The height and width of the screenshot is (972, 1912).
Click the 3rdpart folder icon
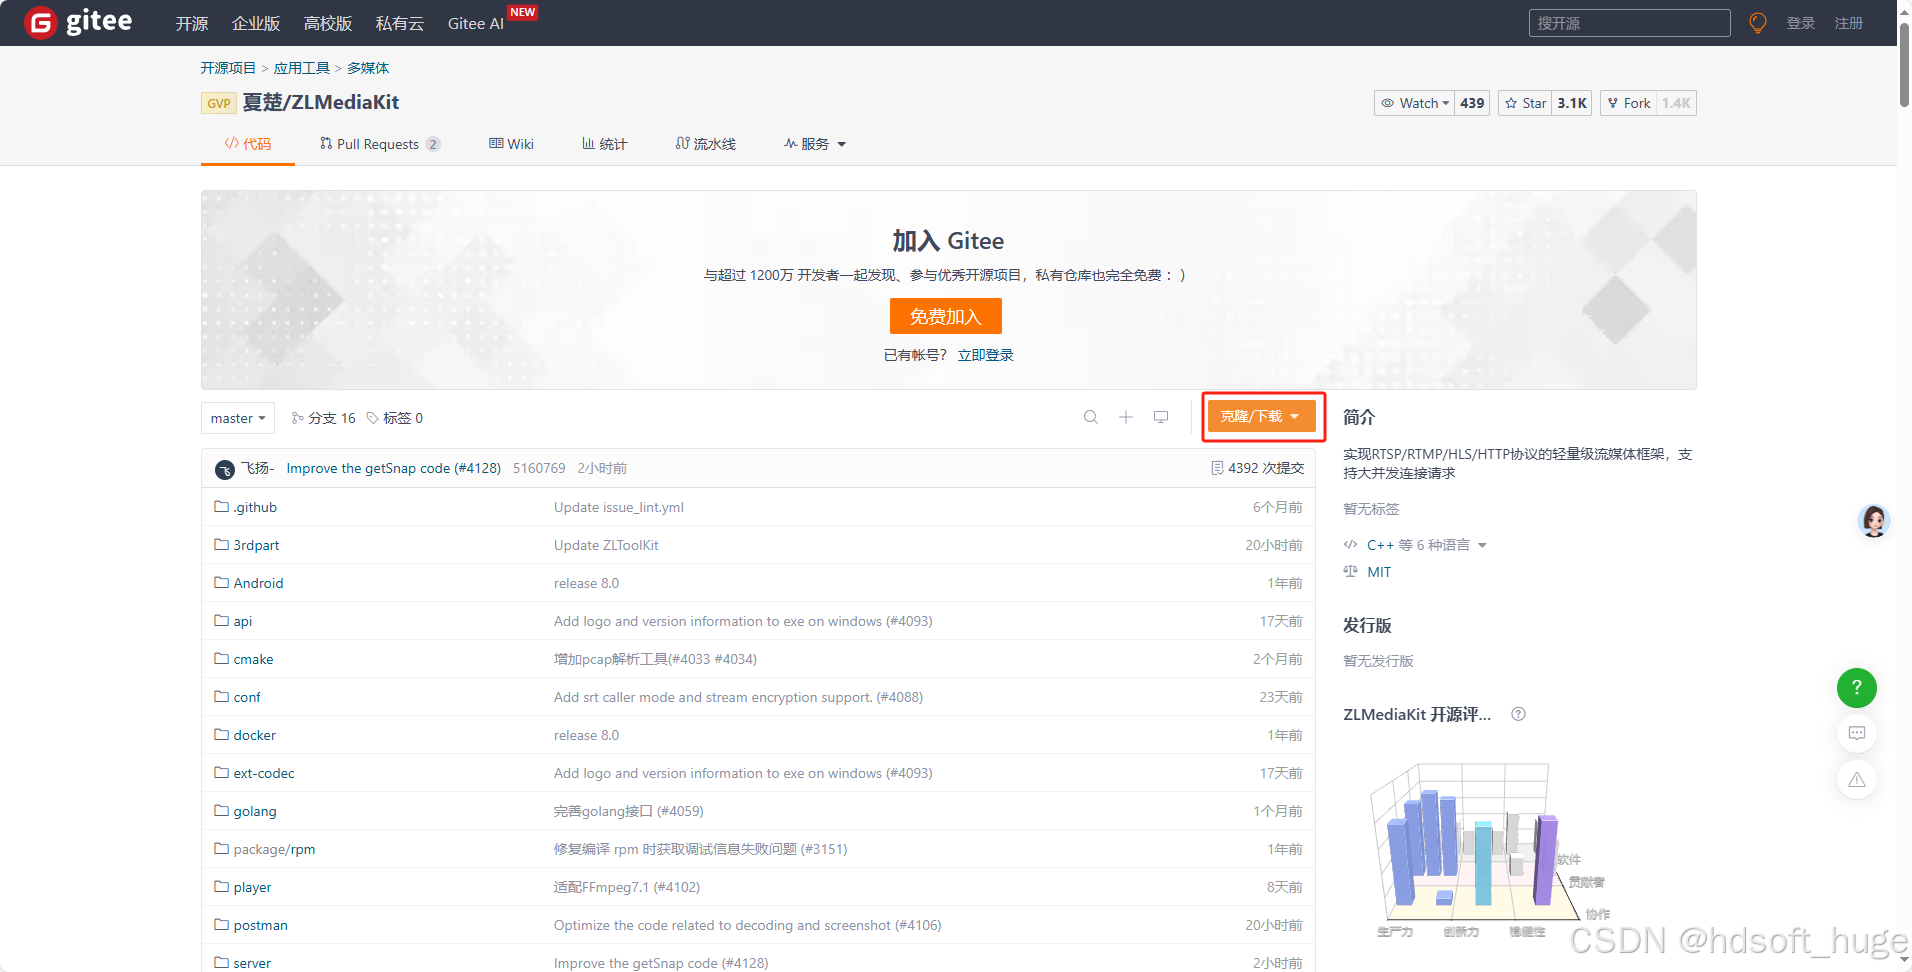pyautogui.click(x=222, y=544)
